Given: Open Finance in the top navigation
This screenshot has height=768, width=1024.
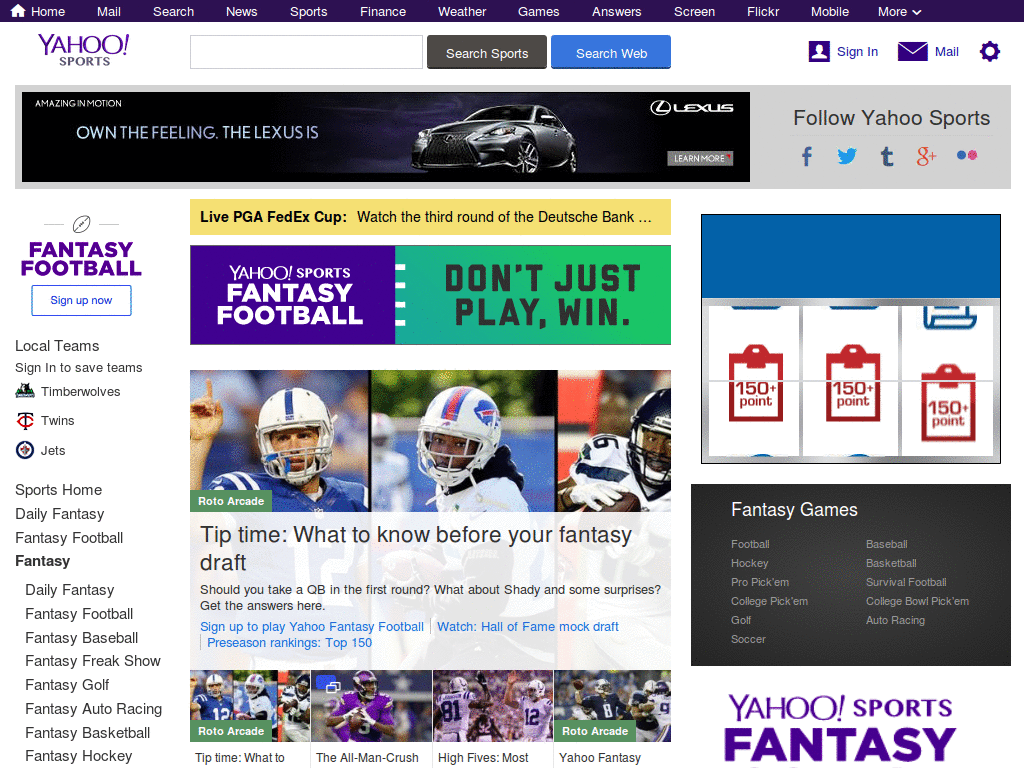Looking at the screenshot, I should [383, 12].
